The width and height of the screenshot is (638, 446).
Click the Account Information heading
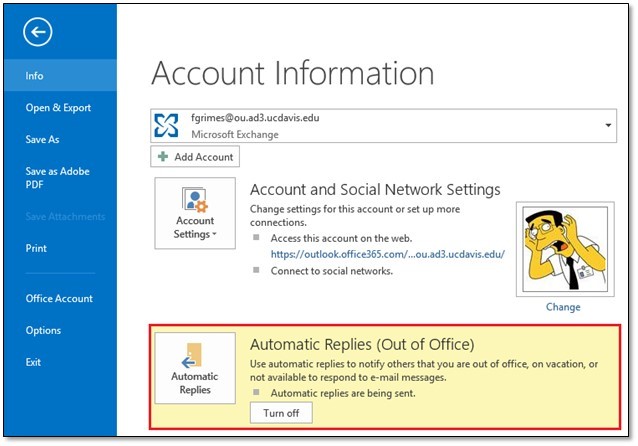[293, 73]
